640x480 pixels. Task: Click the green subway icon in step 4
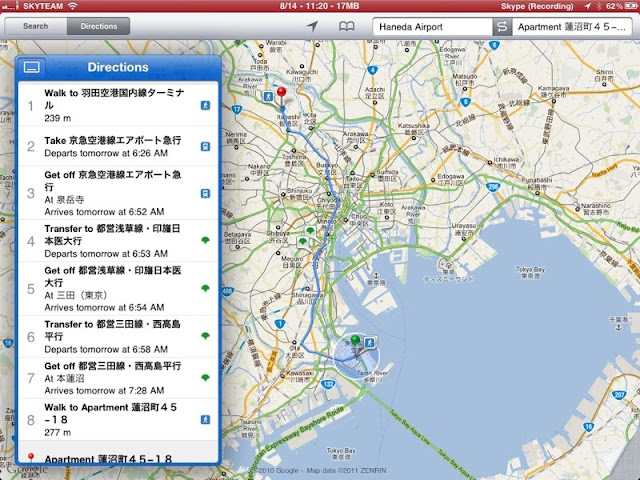pos(205,240)
